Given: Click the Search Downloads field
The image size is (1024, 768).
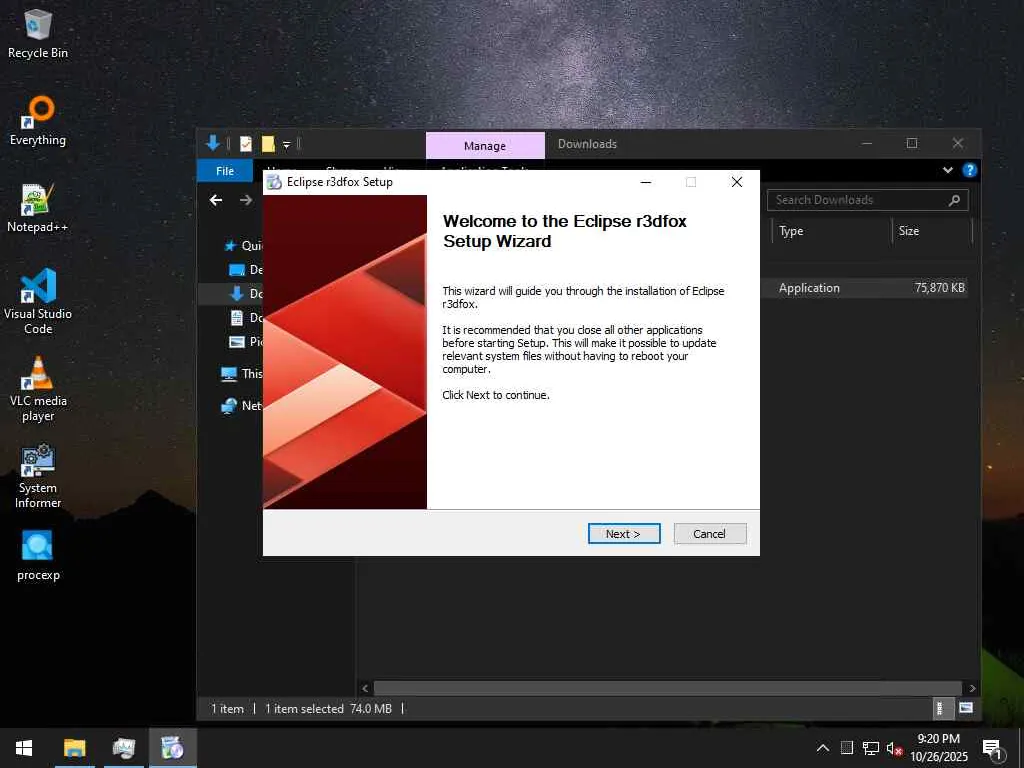Looking at the screenshot, I should tap(867, 200).
